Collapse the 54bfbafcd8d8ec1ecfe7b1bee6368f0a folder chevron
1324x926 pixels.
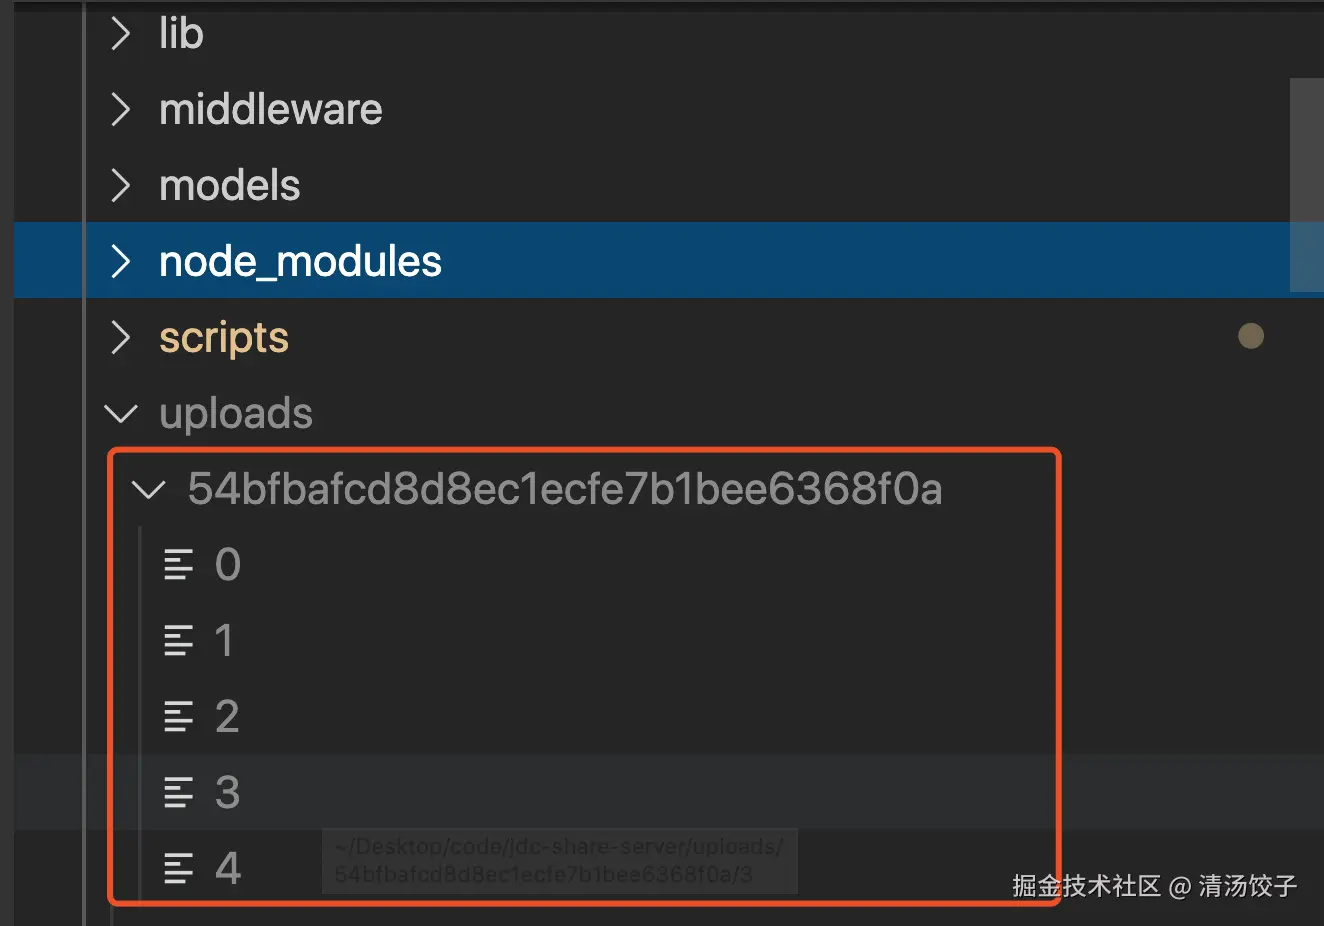coord(149,490)
